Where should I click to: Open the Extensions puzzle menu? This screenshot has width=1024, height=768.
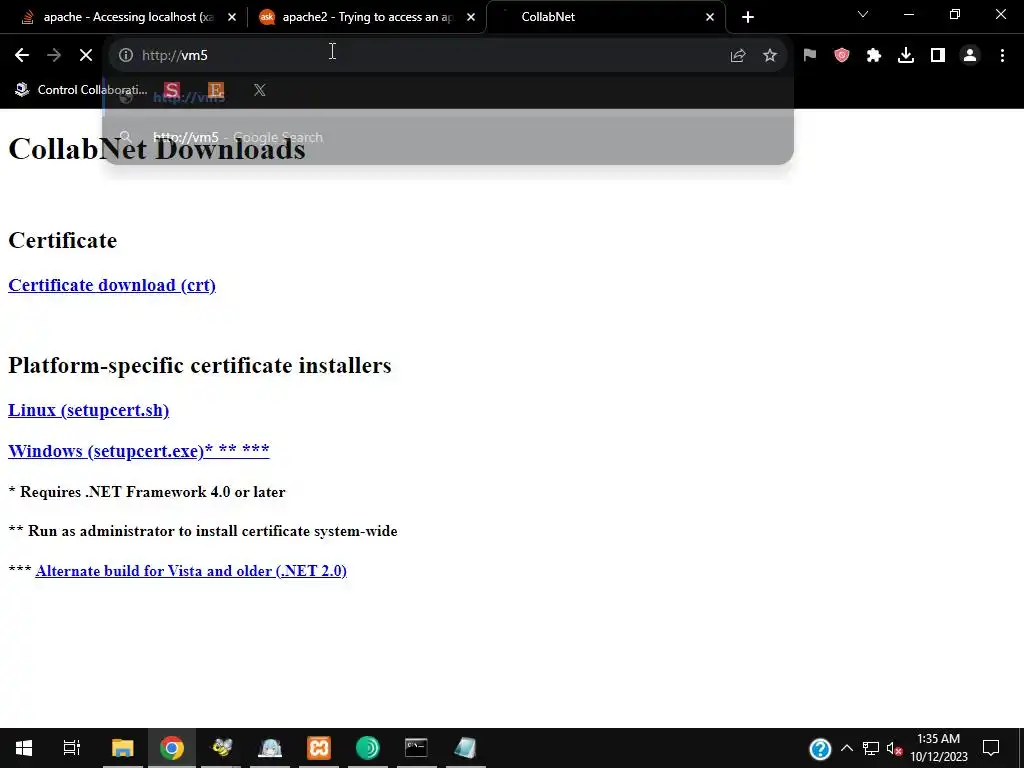pyautogui.click(x=874, y=56)
